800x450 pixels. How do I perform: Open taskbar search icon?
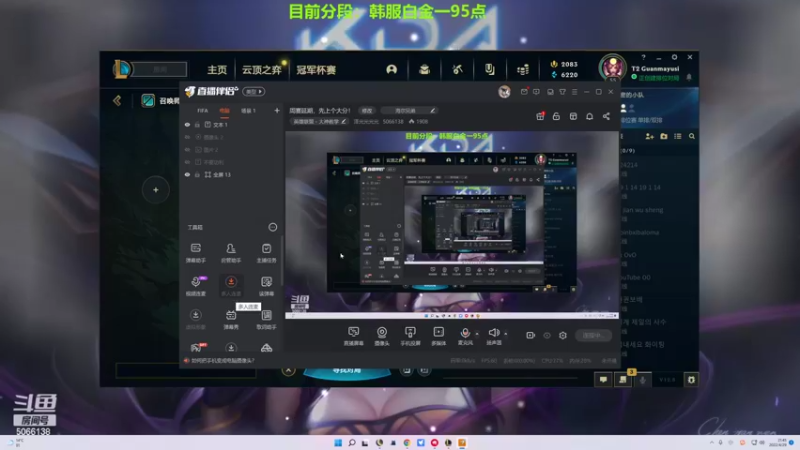[352, 442]
